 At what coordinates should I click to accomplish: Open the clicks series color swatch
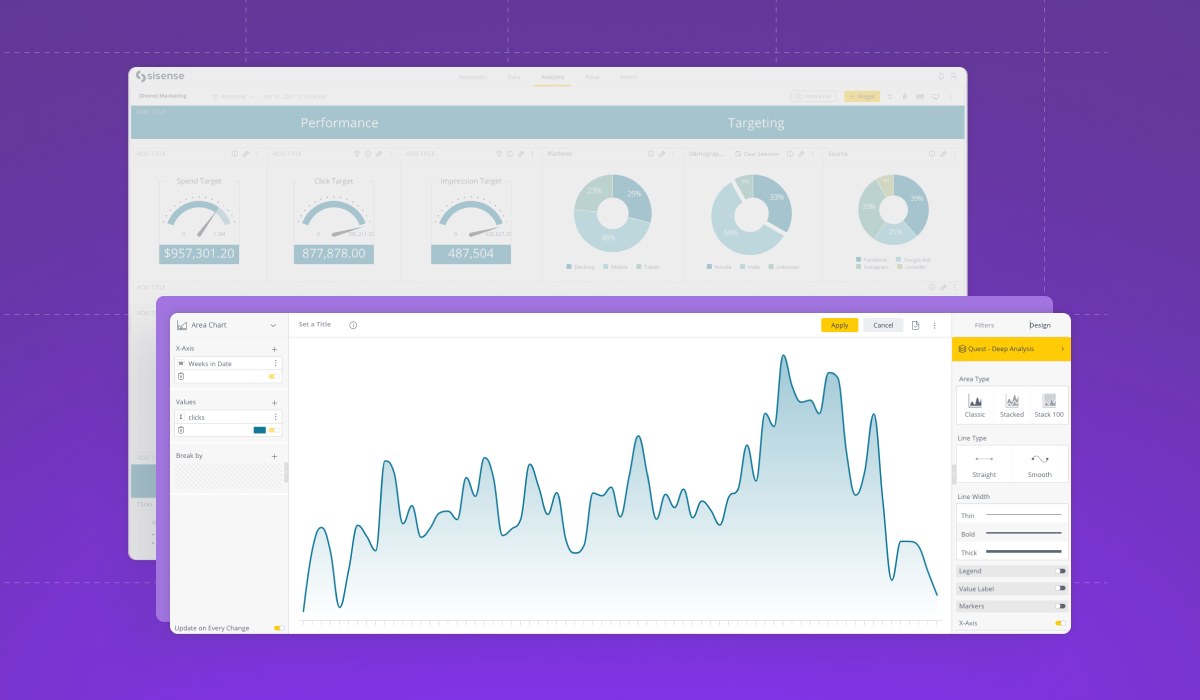[260, 430]
